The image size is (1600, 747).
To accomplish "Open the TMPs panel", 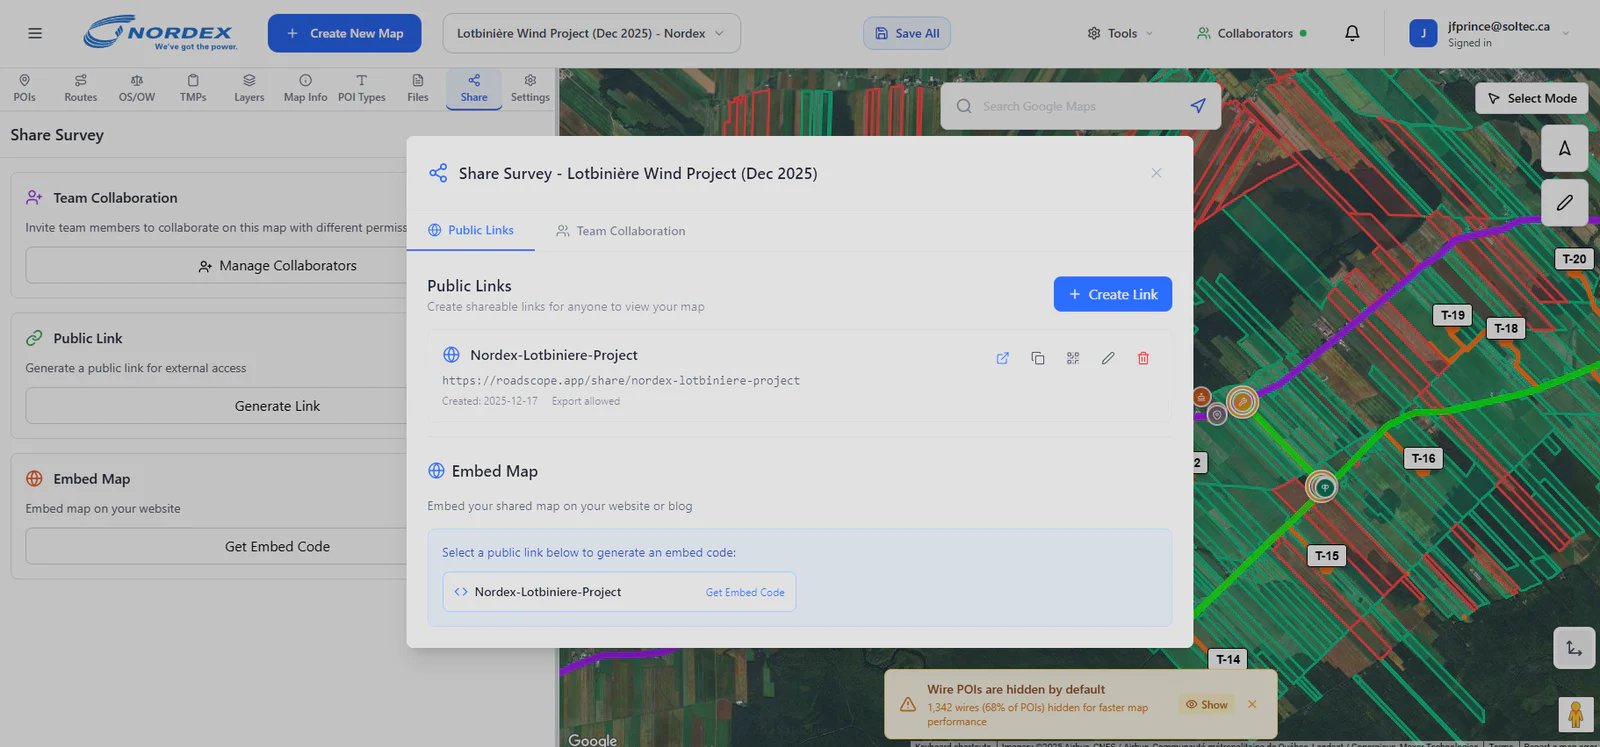I will point(193,88).
